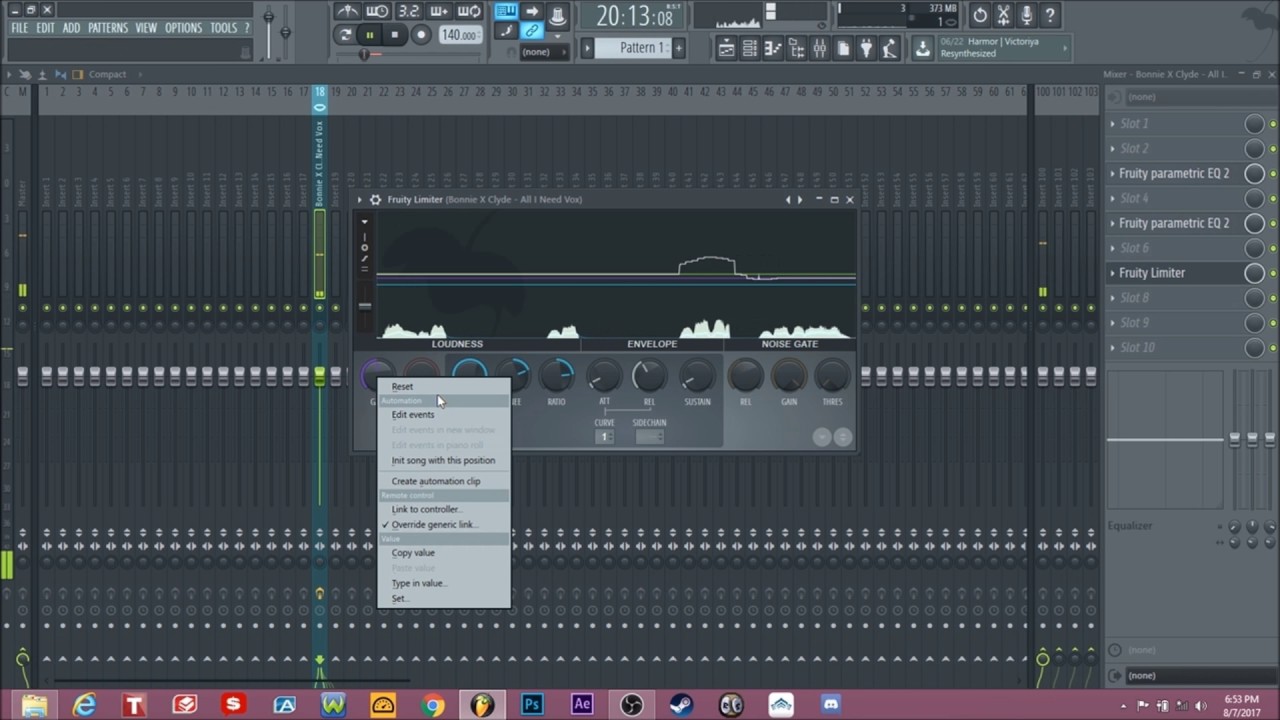Click the CURVE value stepper
Image resolution: width=1280 pixels, height=720 pixels.
[x=604, y=437]
